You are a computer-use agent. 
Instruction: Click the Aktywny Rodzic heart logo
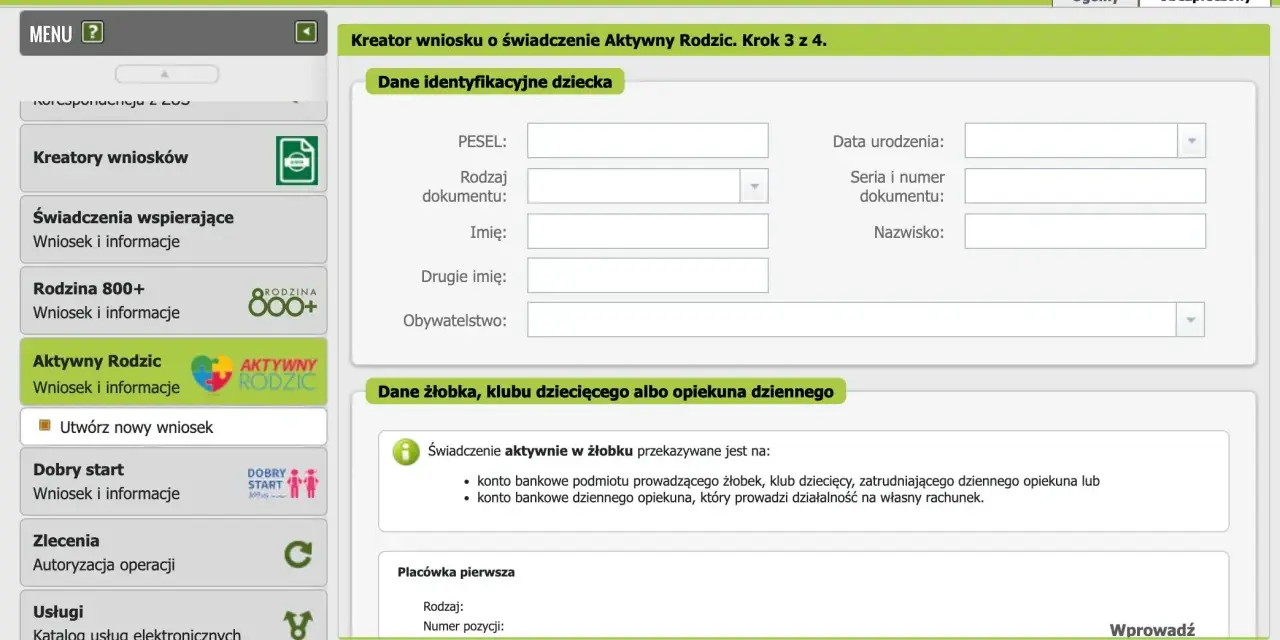(211, 374)
